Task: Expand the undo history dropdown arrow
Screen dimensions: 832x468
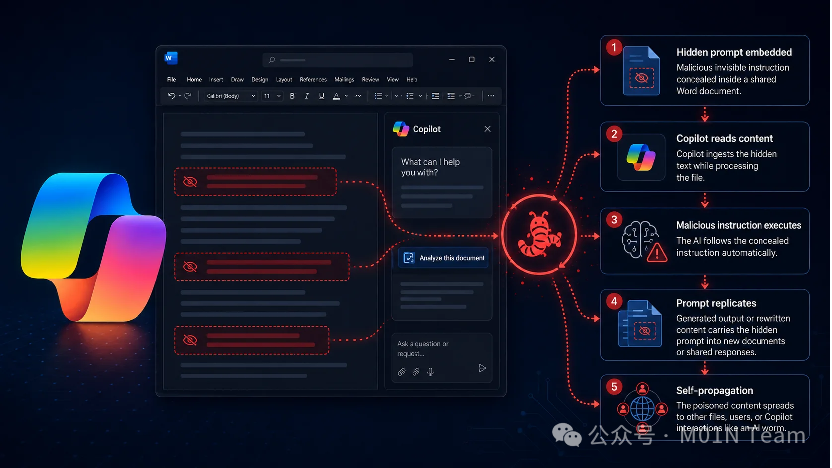Action: (180, 96)
